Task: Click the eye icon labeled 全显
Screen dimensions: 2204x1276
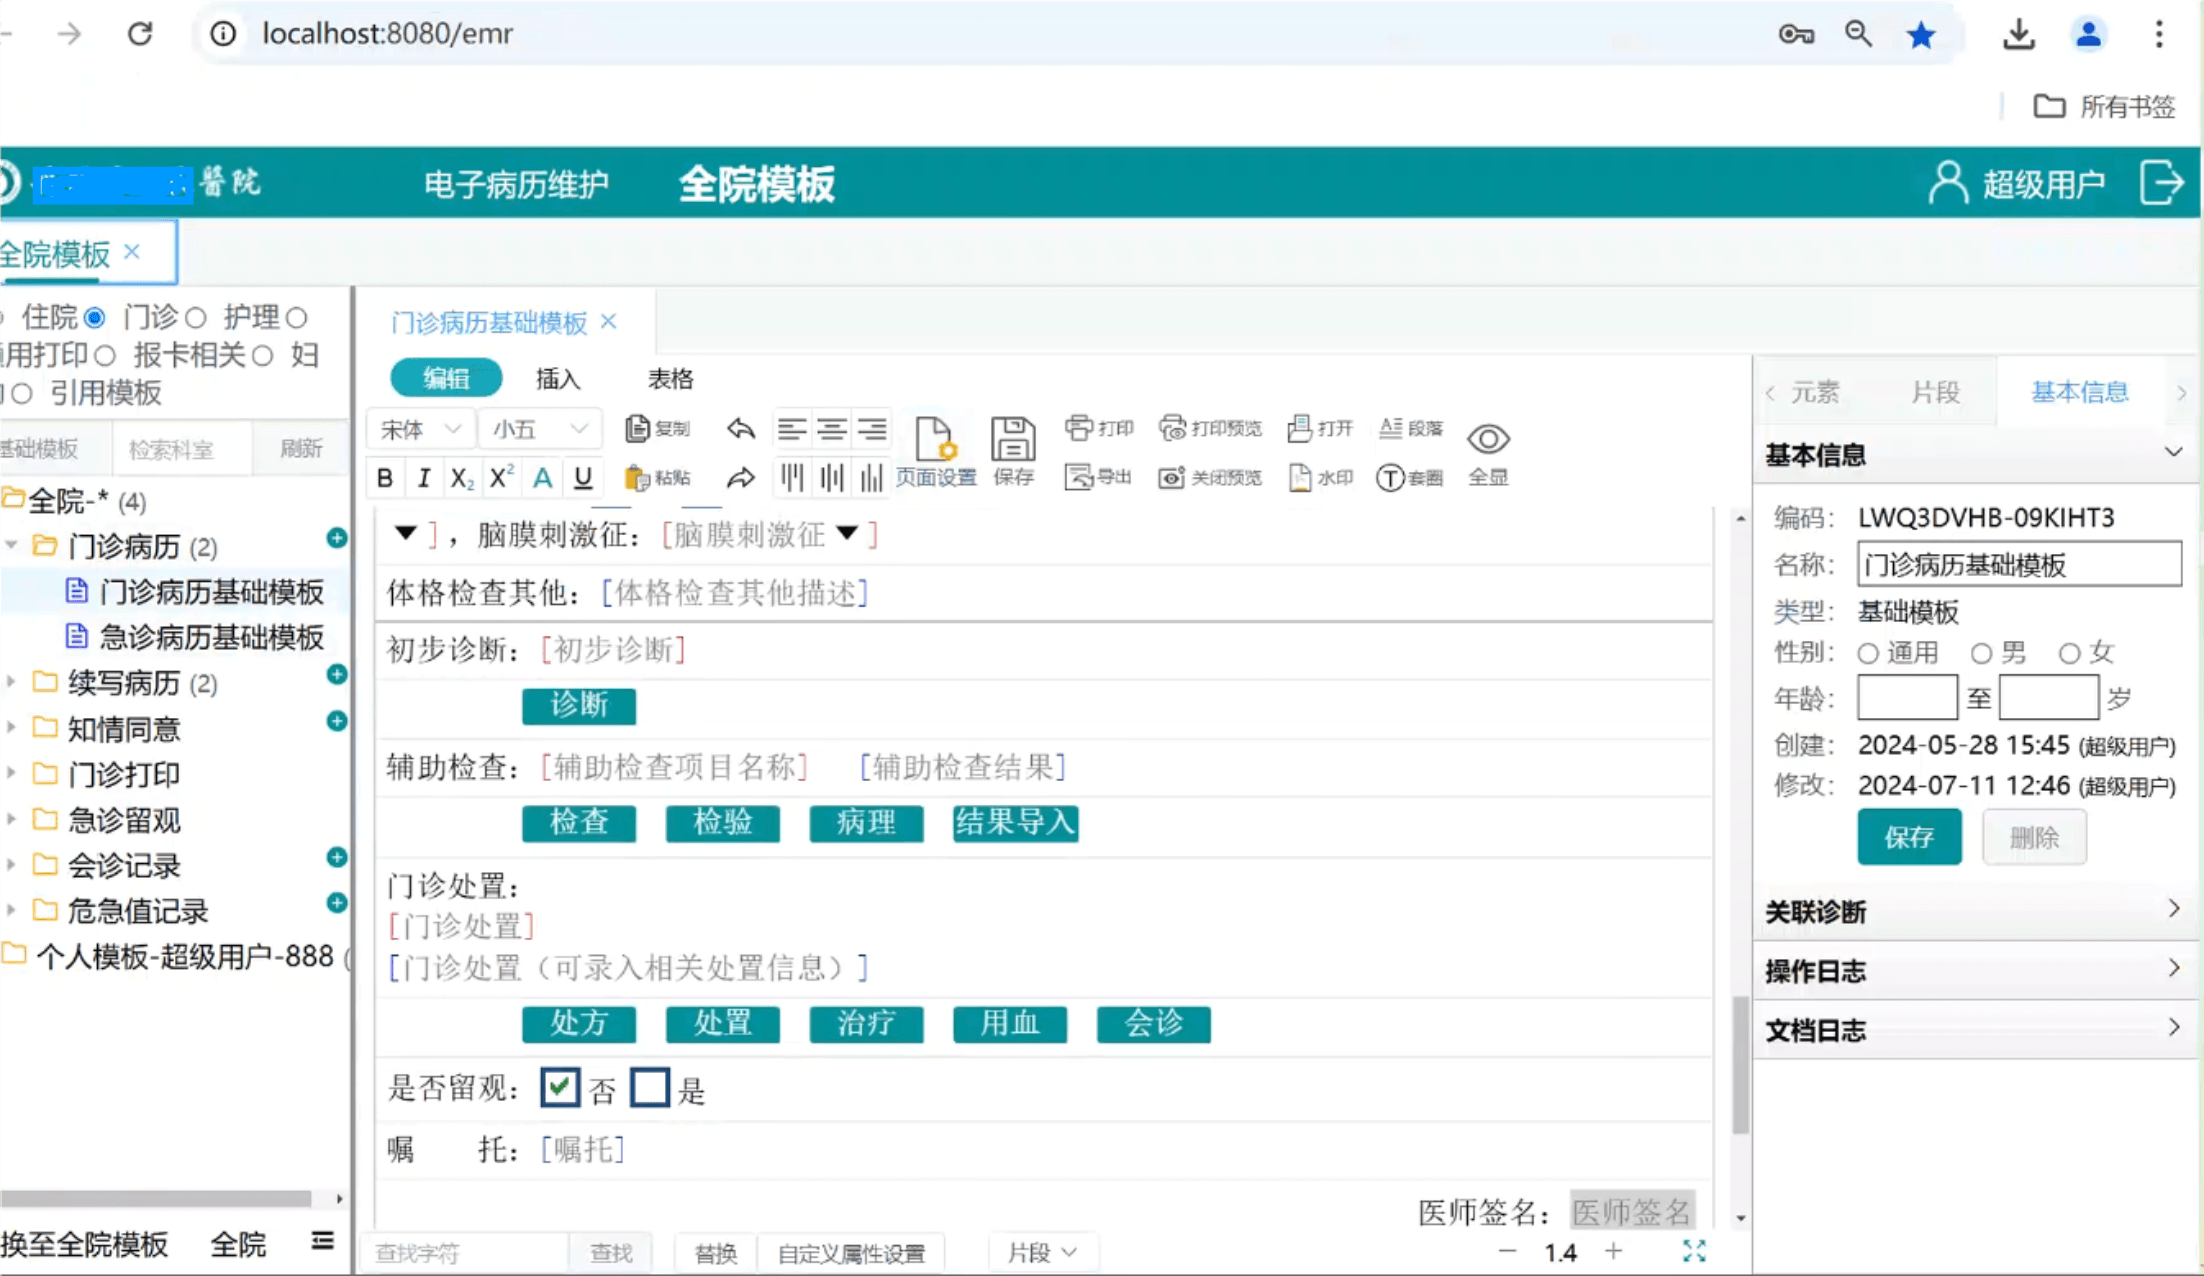Action: coord(1488,453)
